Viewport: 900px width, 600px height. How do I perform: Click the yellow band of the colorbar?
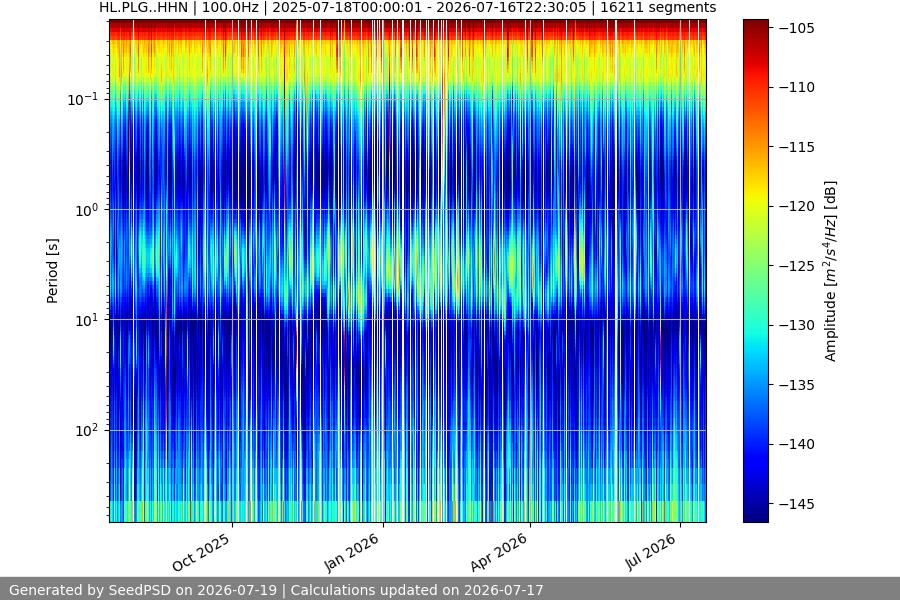tap(755, 195)
